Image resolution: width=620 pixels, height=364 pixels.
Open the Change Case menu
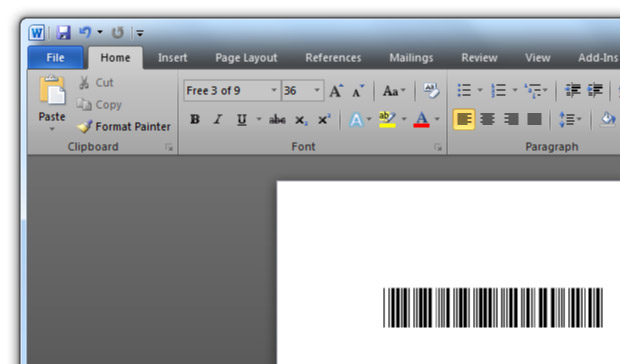(394, 91)
